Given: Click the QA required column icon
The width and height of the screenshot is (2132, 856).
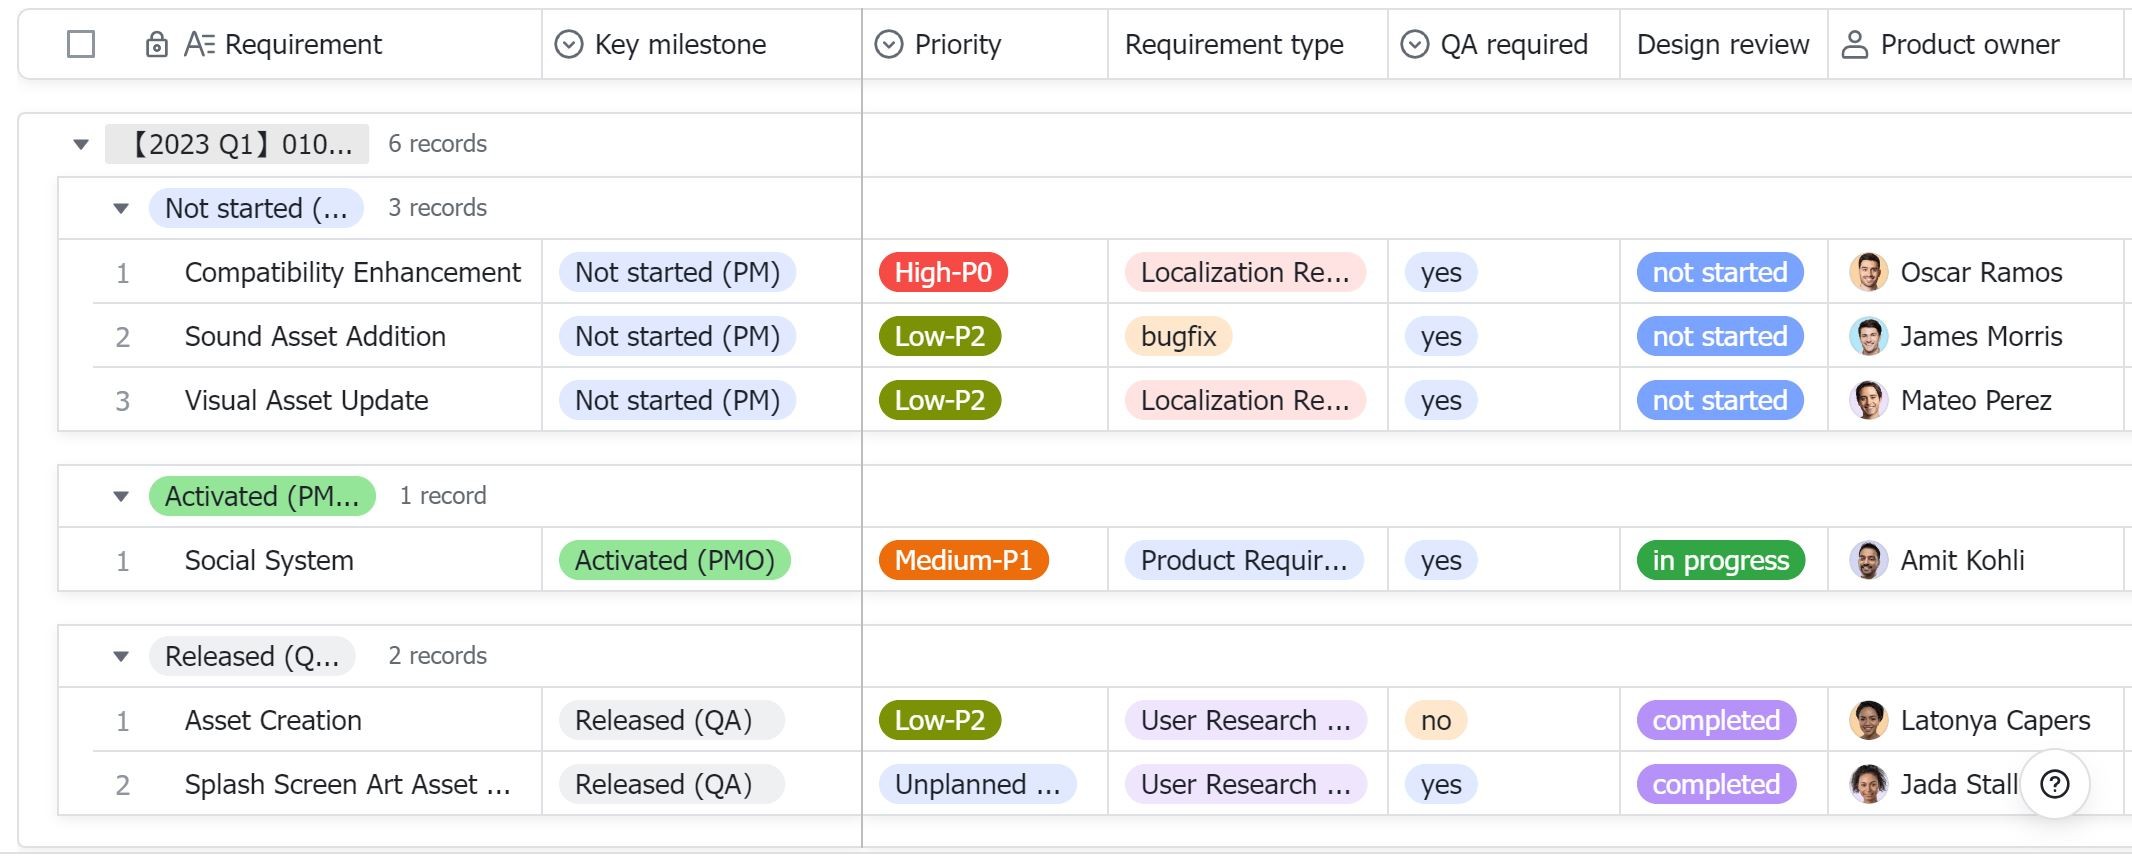Looking at the screenshot, I should (1415, 45).
